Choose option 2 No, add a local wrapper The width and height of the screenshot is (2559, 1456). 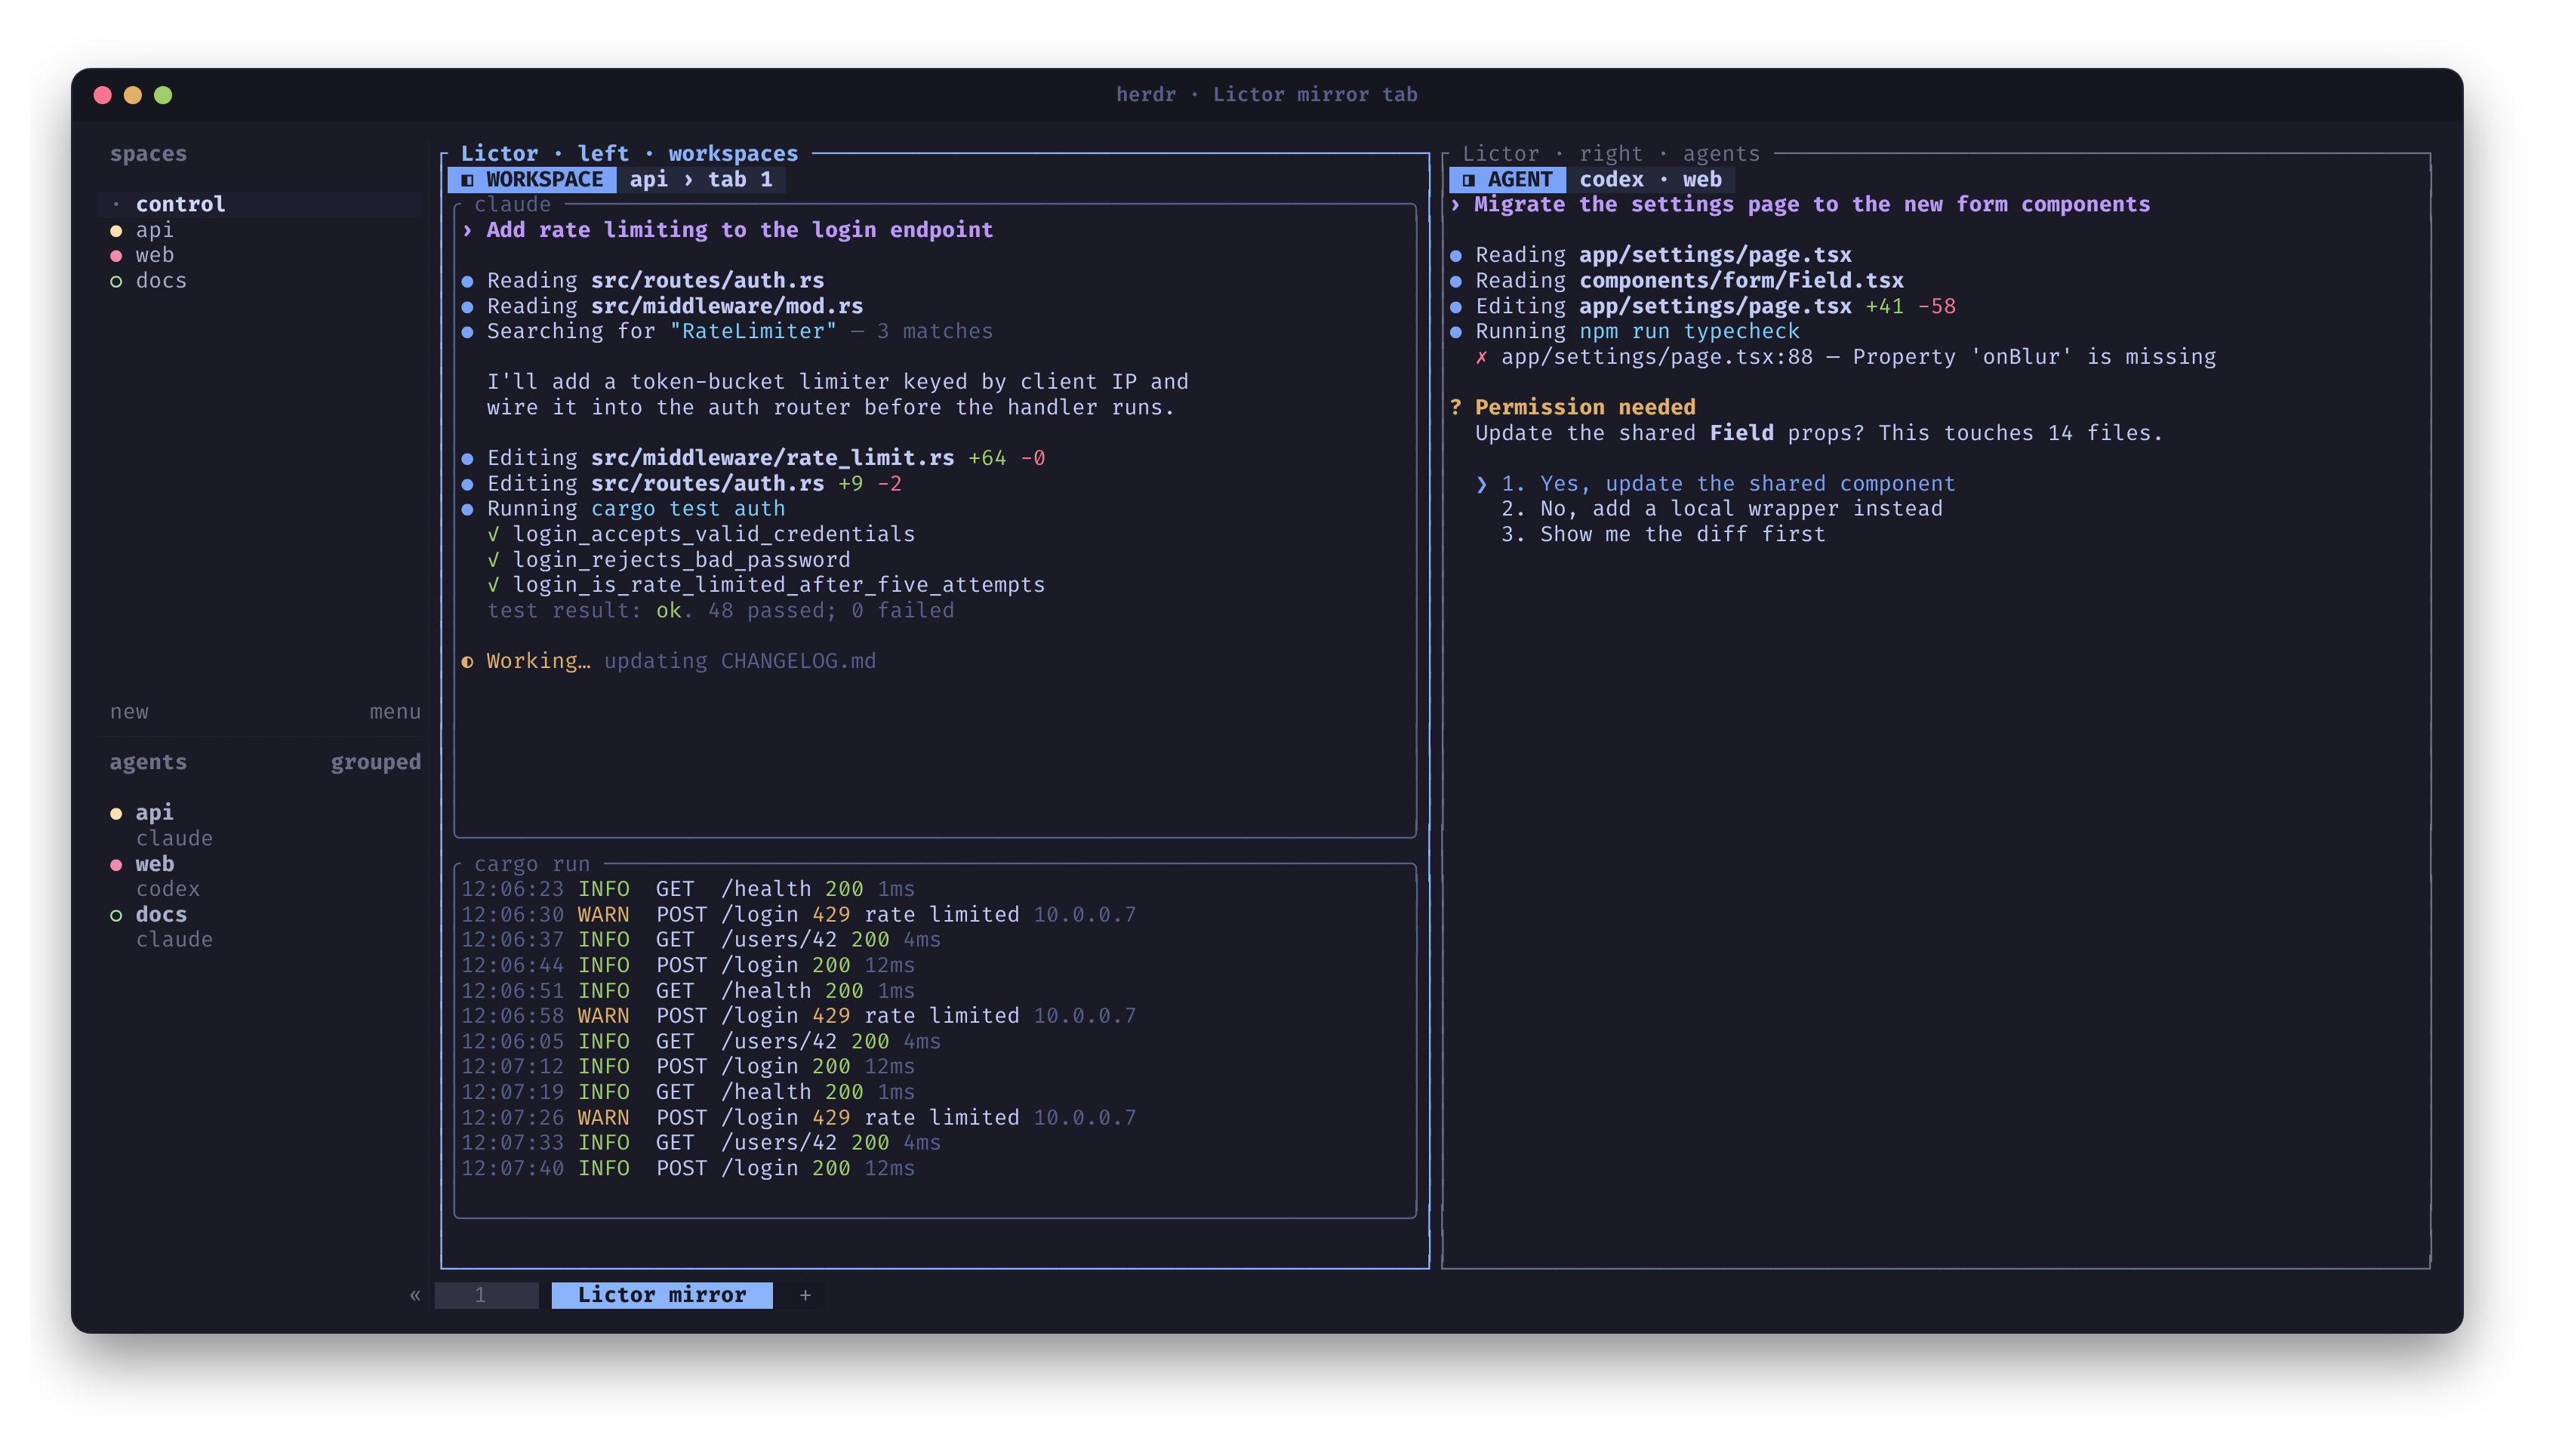(x=1721, y=509)
